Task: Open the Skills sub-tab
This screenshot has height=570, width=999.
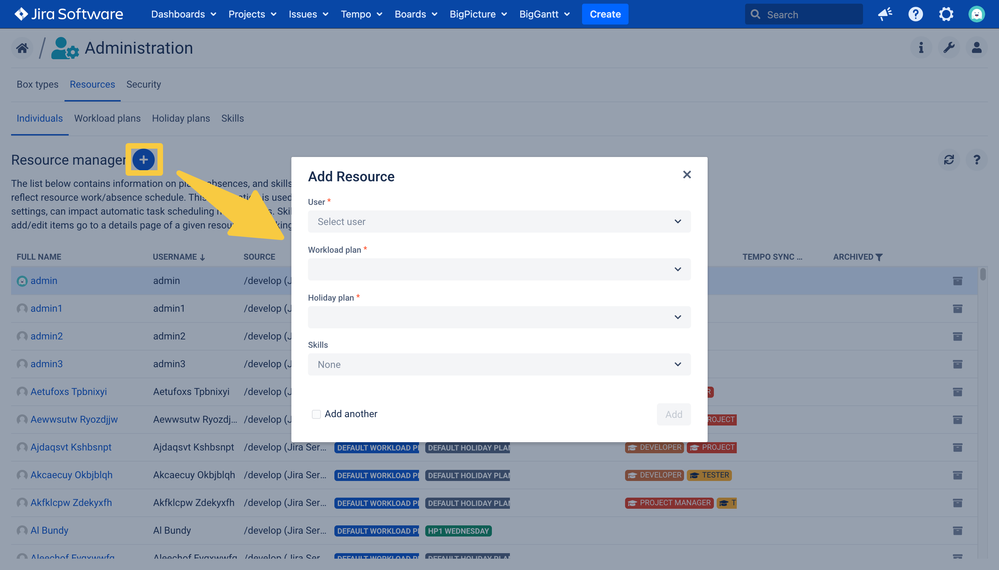Action: pos(233,118)
